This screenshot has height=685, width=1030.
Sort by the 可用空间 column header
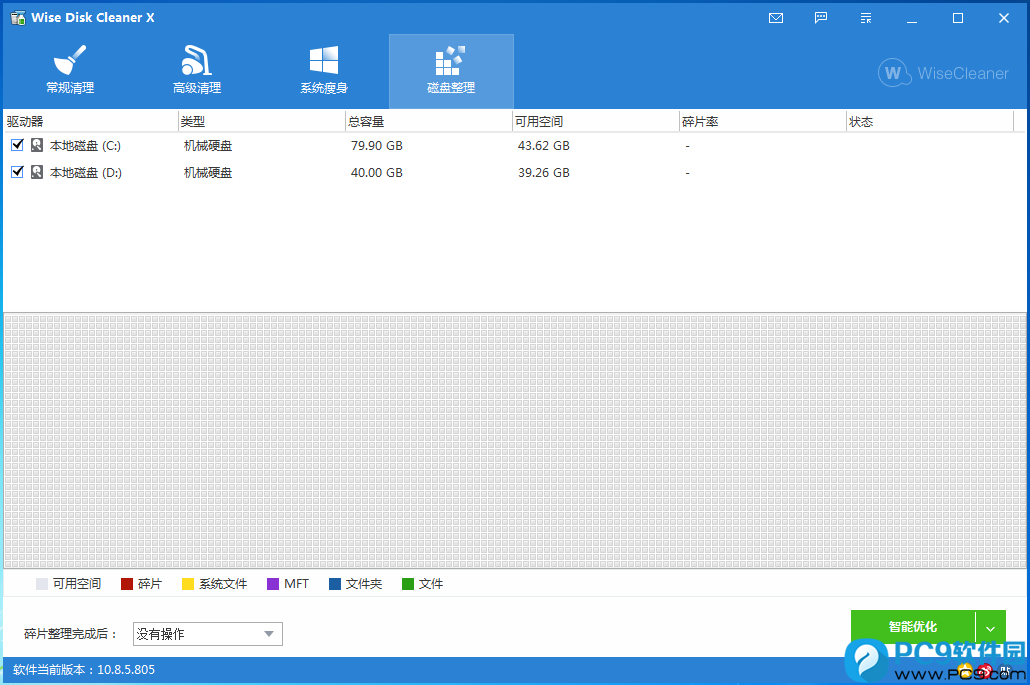click(595, 122)
